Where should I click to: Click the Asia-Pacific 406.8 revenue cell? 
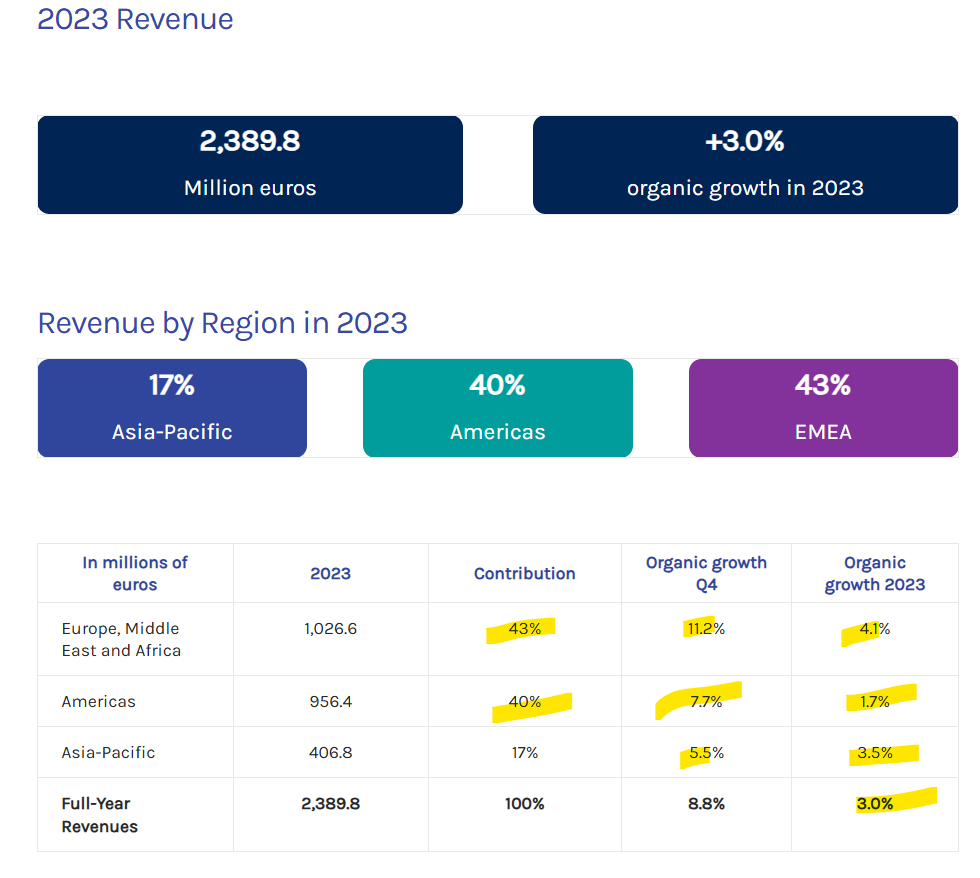coord(331,752)
